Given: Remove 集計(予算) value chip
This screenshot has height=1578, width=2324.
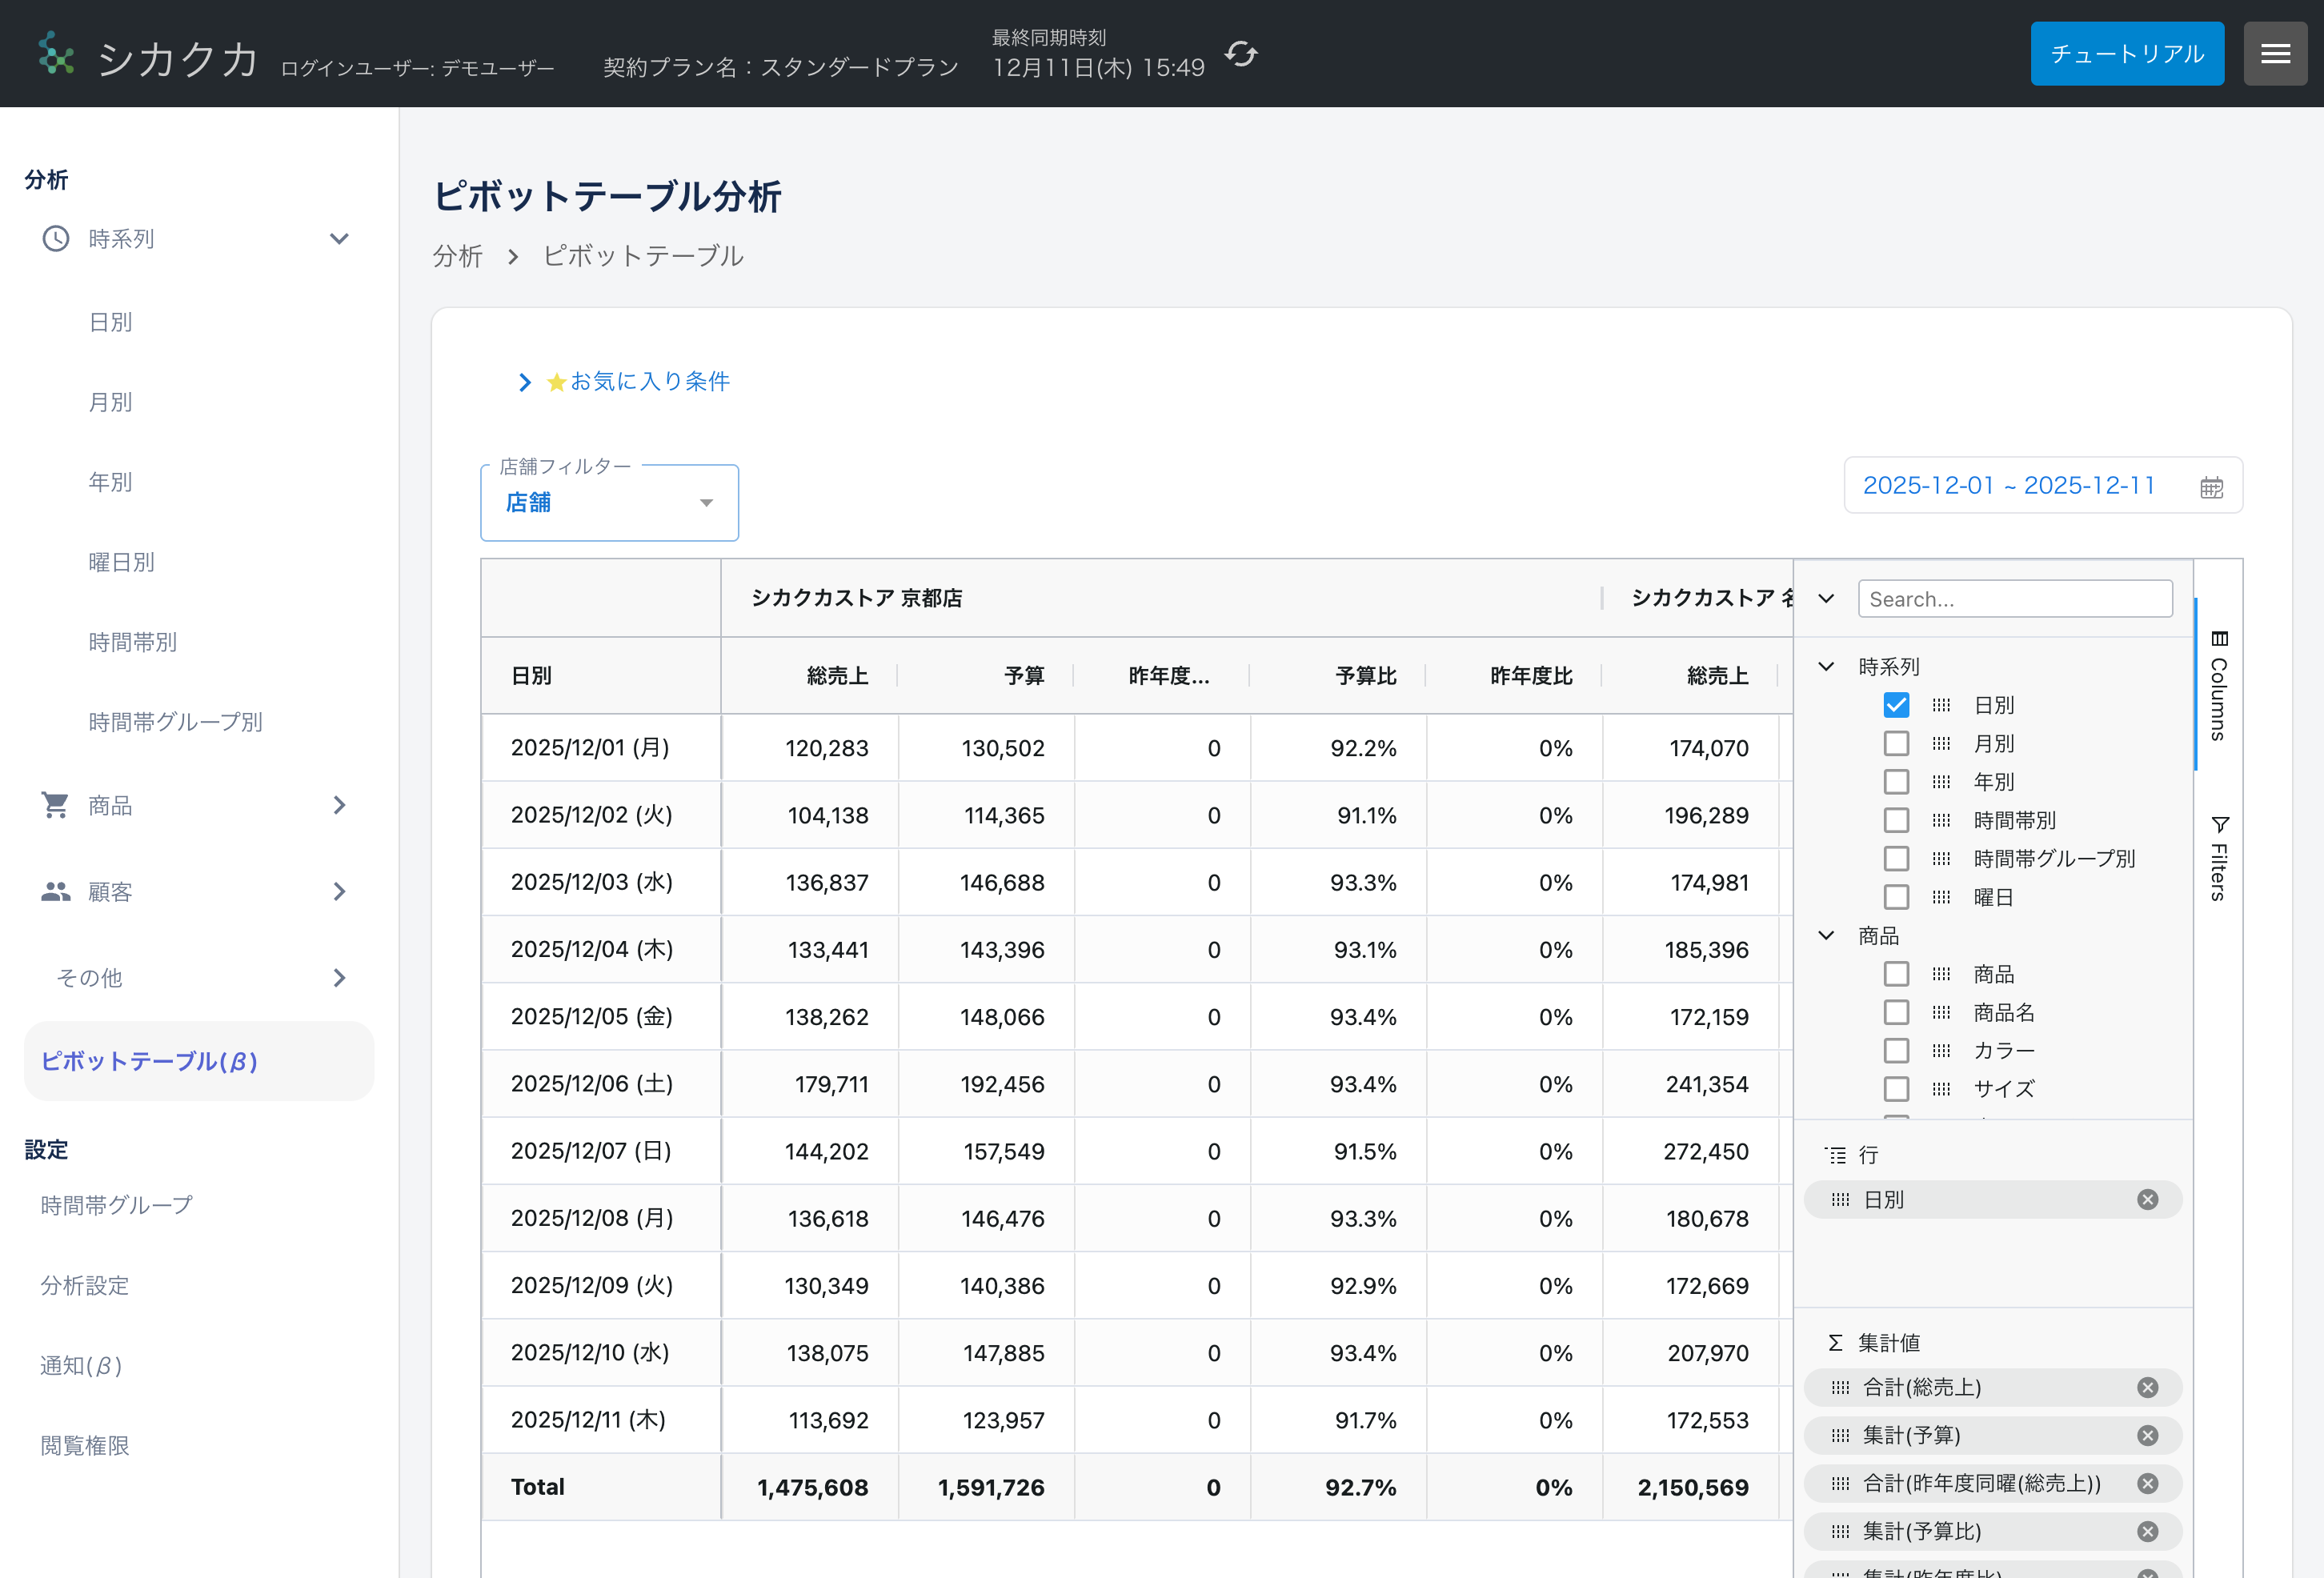Looking at the screenshot, I should [x=2147, y=1436].
